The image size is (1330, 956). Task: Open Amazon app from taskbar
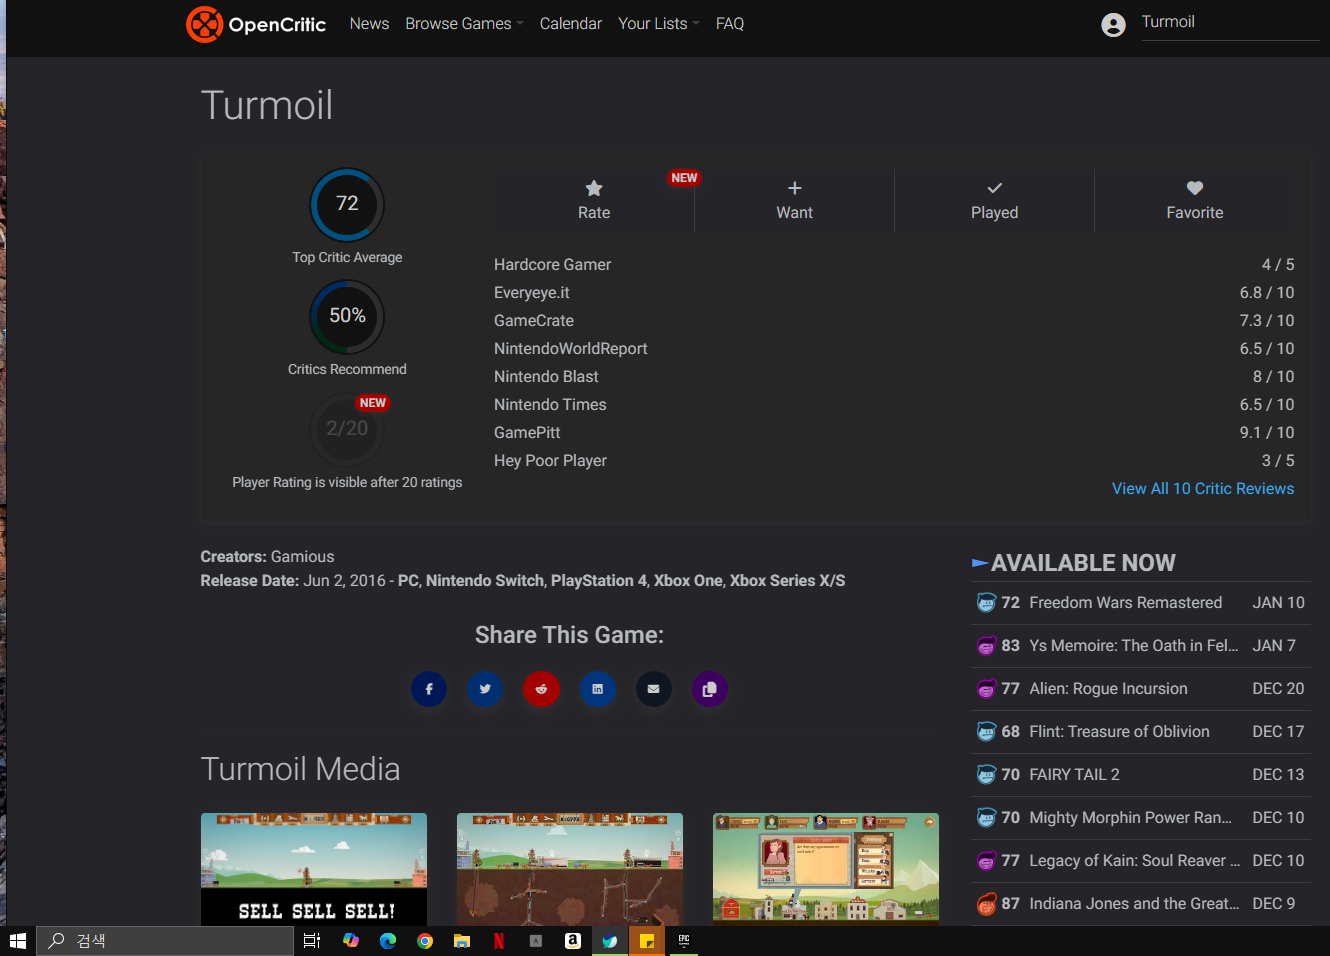(573, 941)
